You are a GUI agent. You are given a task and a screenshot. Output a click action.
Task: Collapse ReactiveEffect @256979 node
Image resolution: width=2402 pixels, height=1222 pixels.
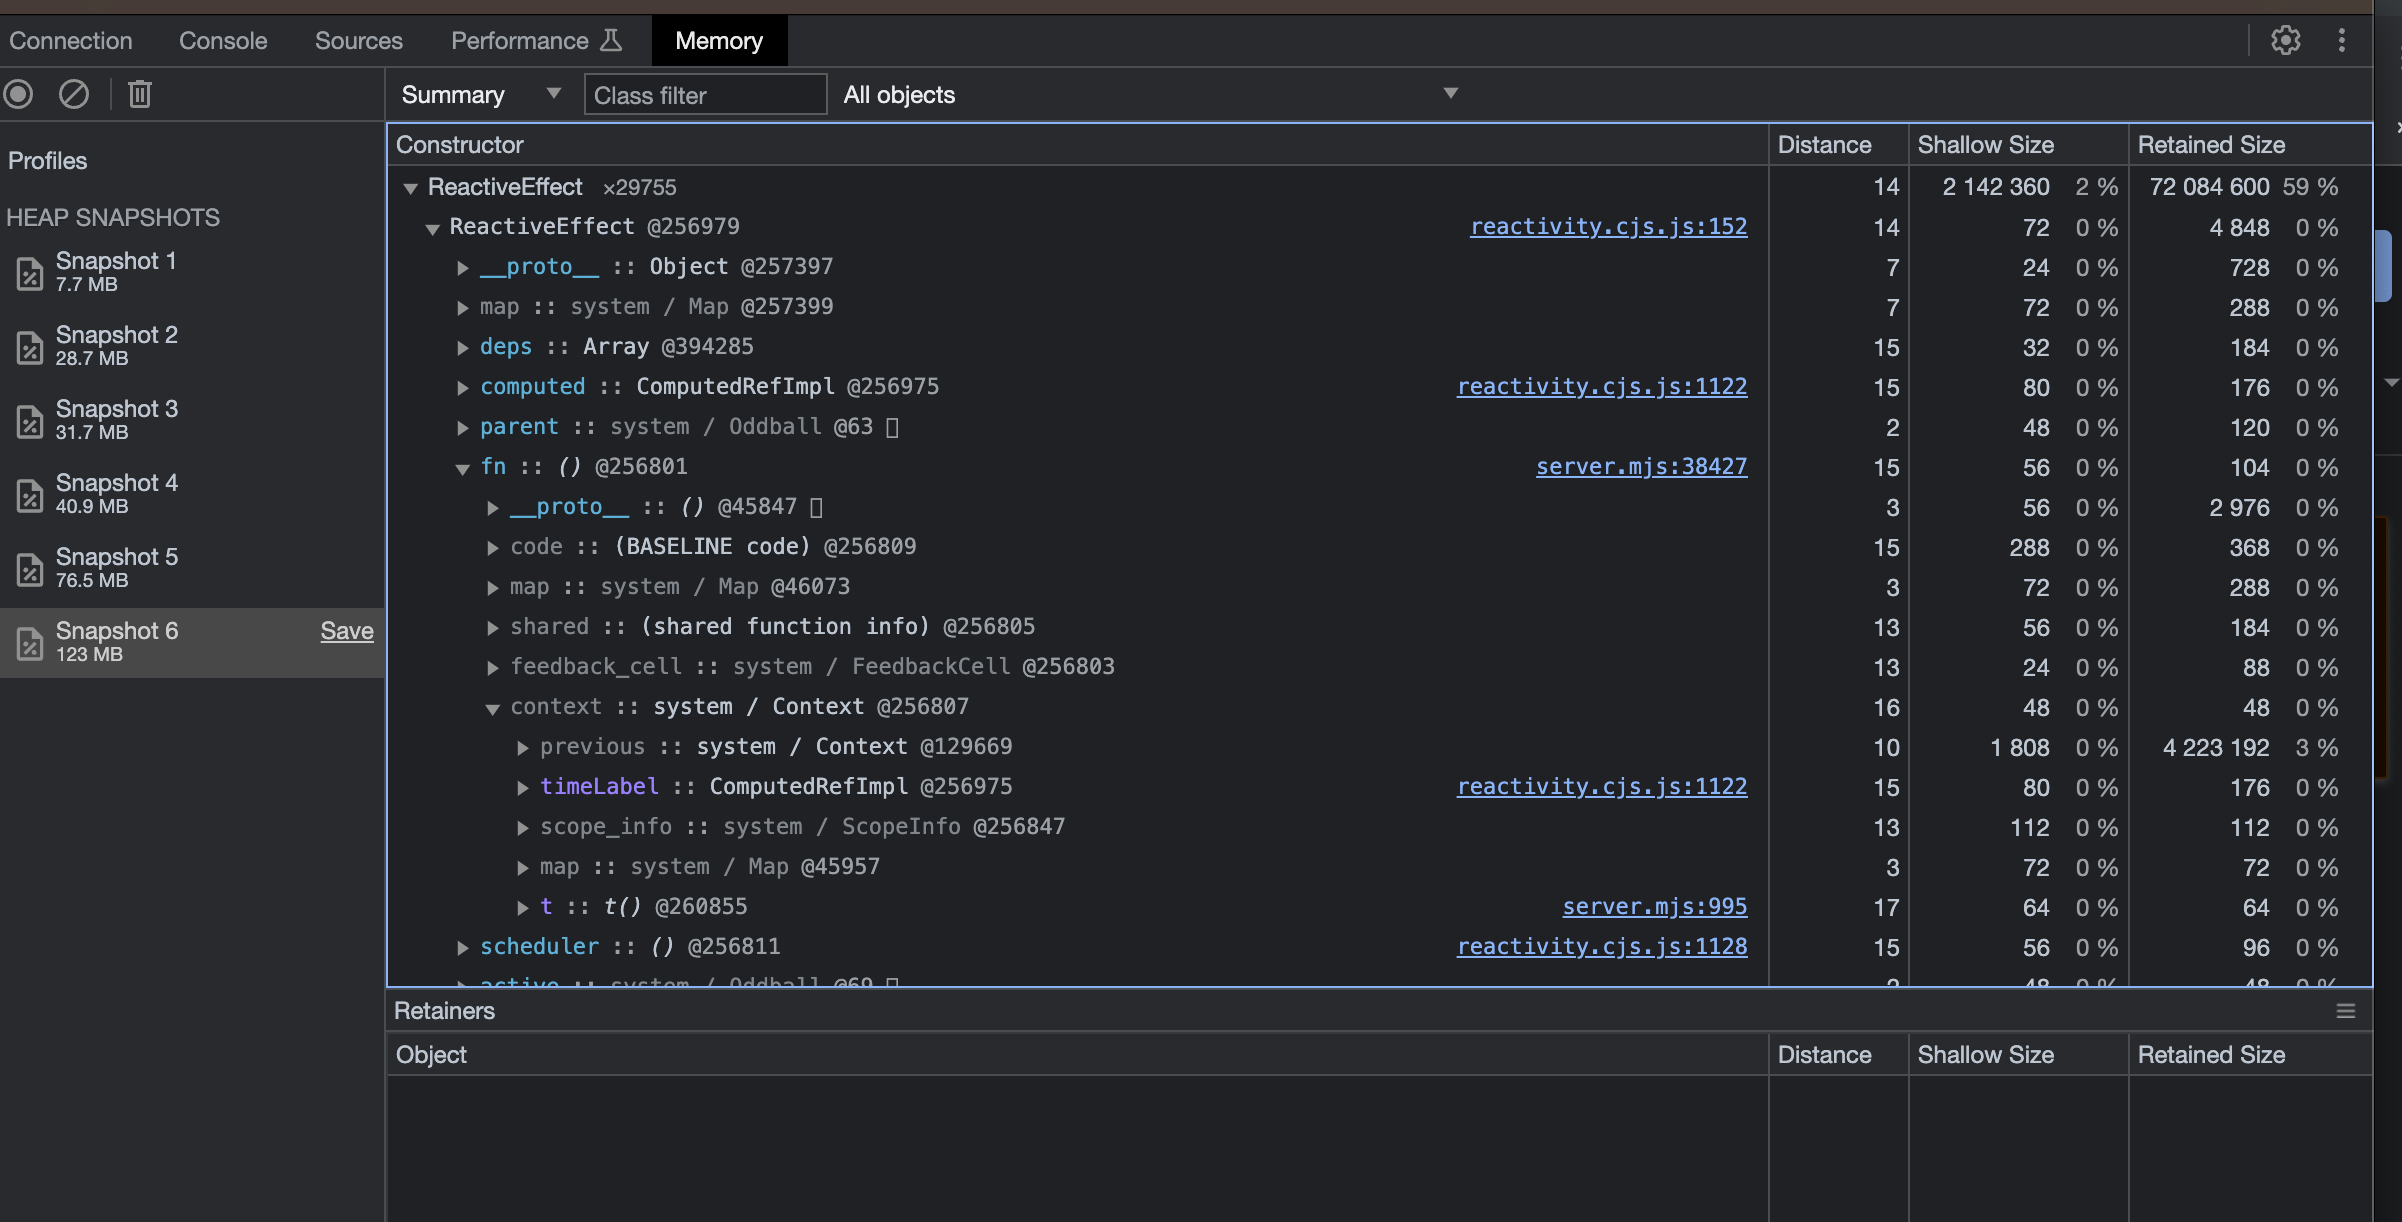(432, 228)
